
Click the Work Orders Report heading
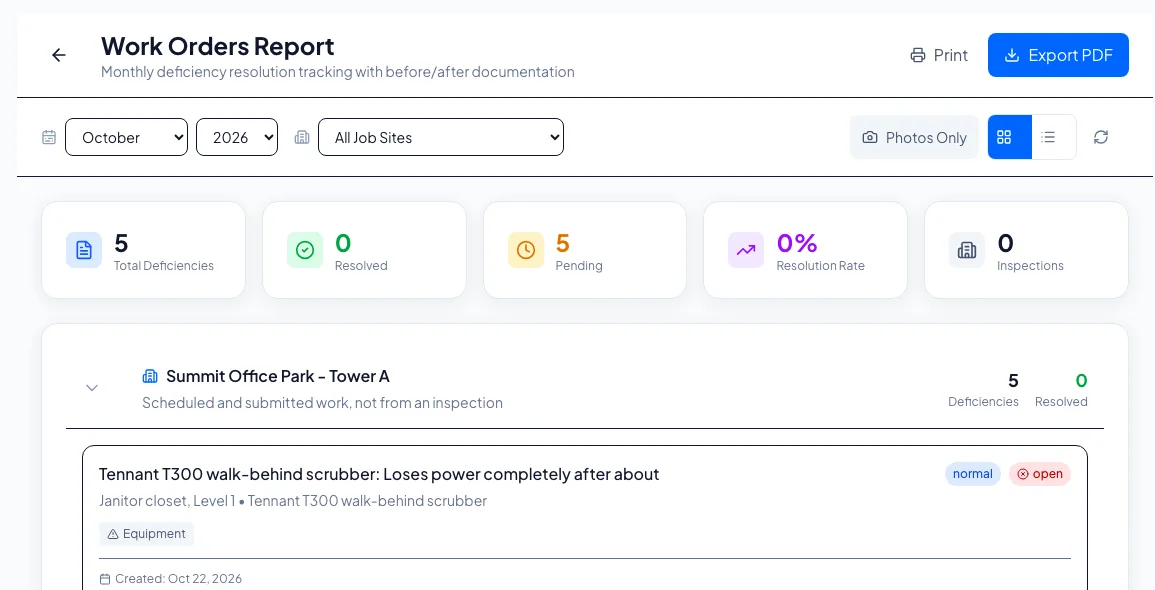point(217,46)
